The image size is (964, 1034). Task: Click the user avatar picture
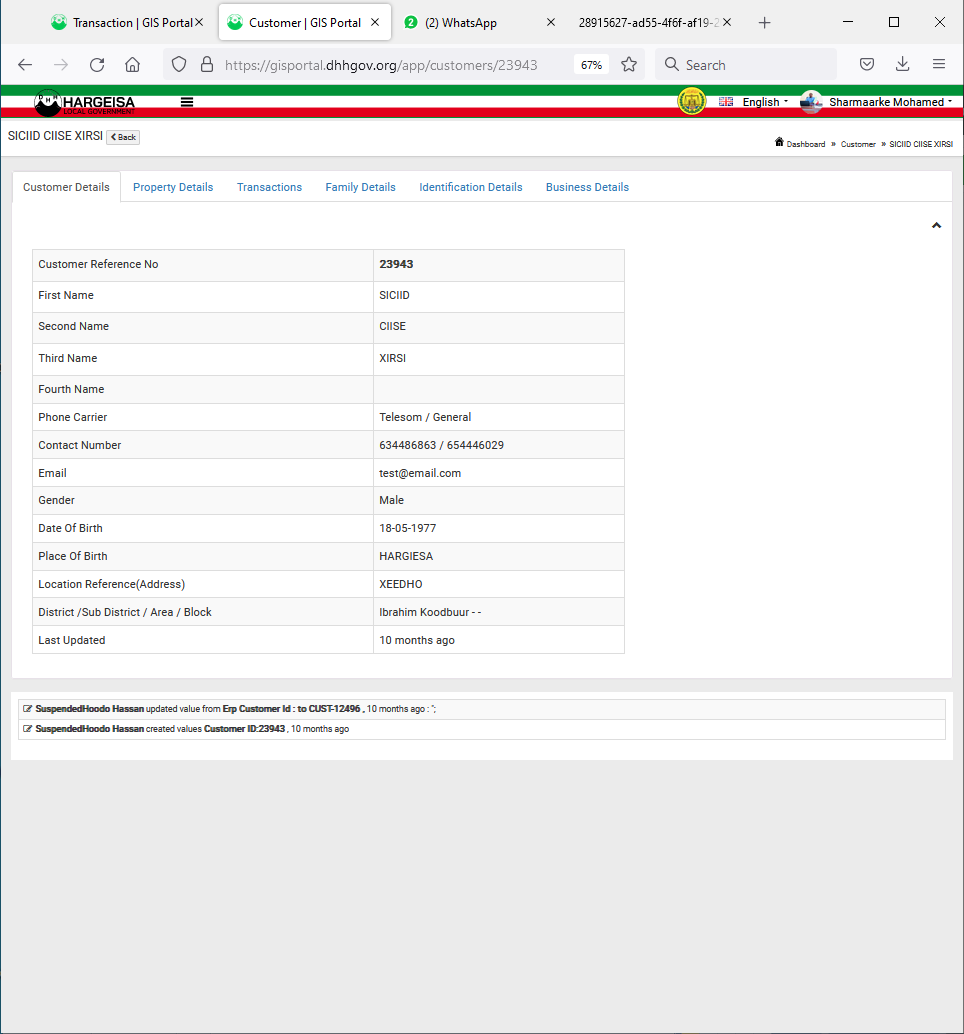(811, 102)
